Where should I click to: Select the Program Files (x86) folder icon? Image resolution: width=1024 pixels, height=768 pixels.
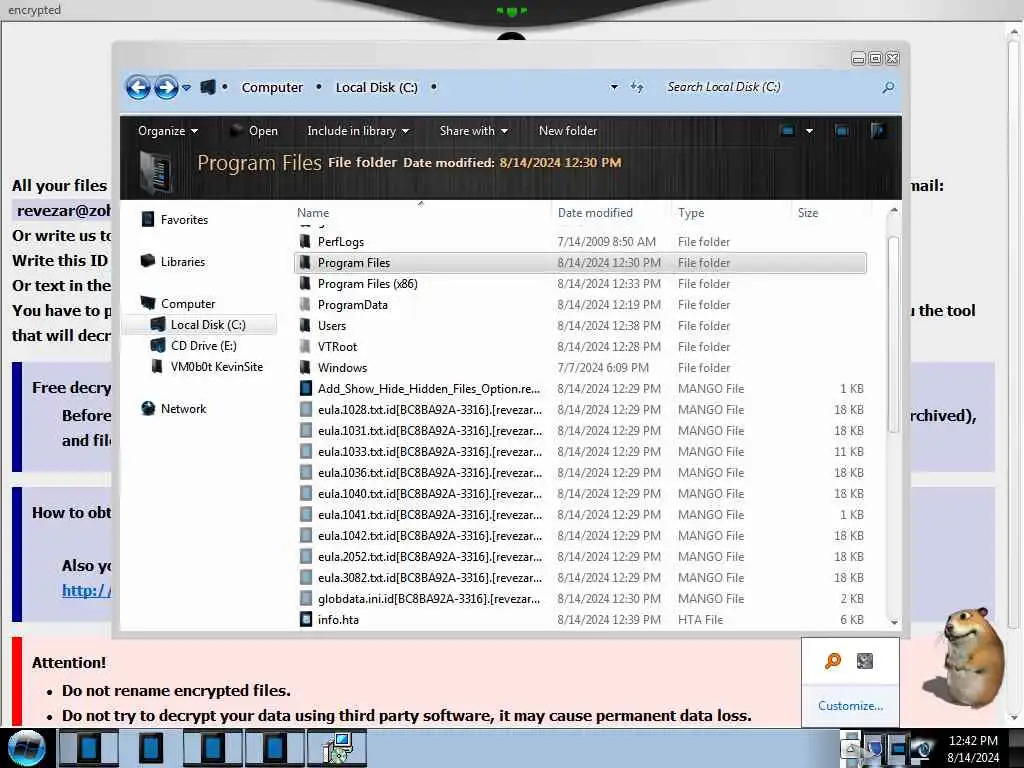(x=305, y=283)
